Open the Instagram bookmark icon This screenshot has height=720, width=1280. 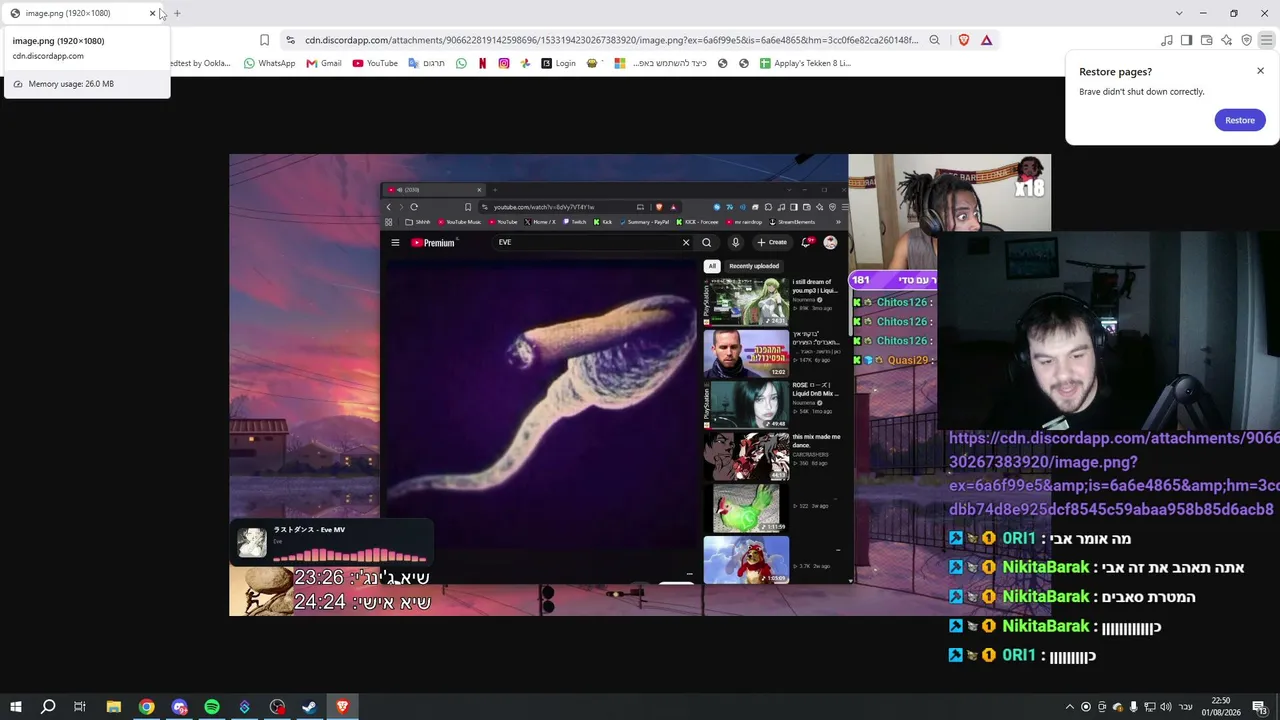pyautogui.click(x=503, y=63)
